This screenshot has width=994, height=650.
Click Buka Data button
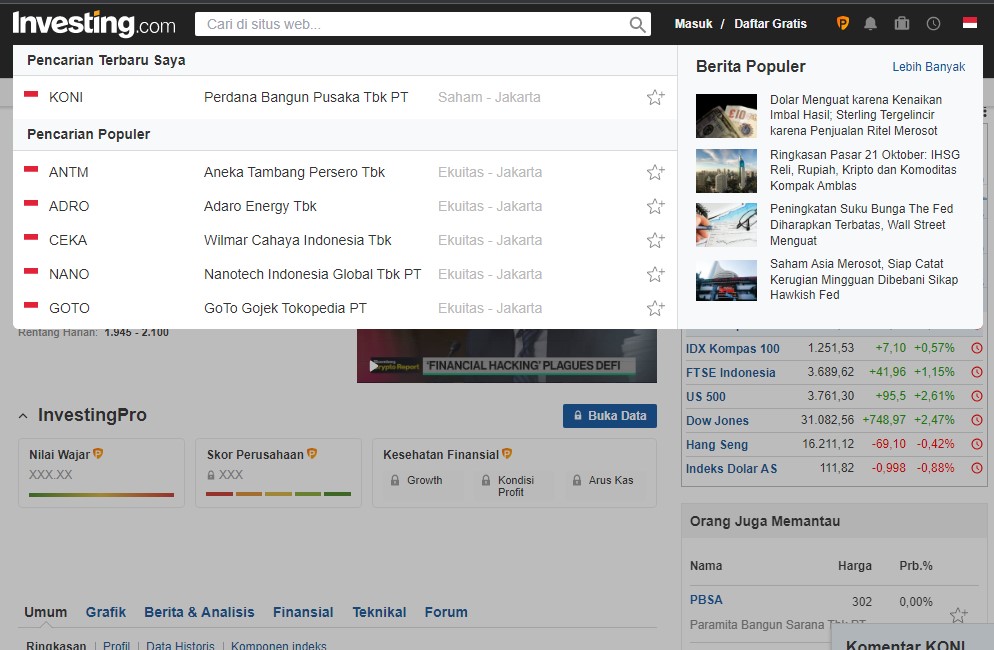pos(610,416)
